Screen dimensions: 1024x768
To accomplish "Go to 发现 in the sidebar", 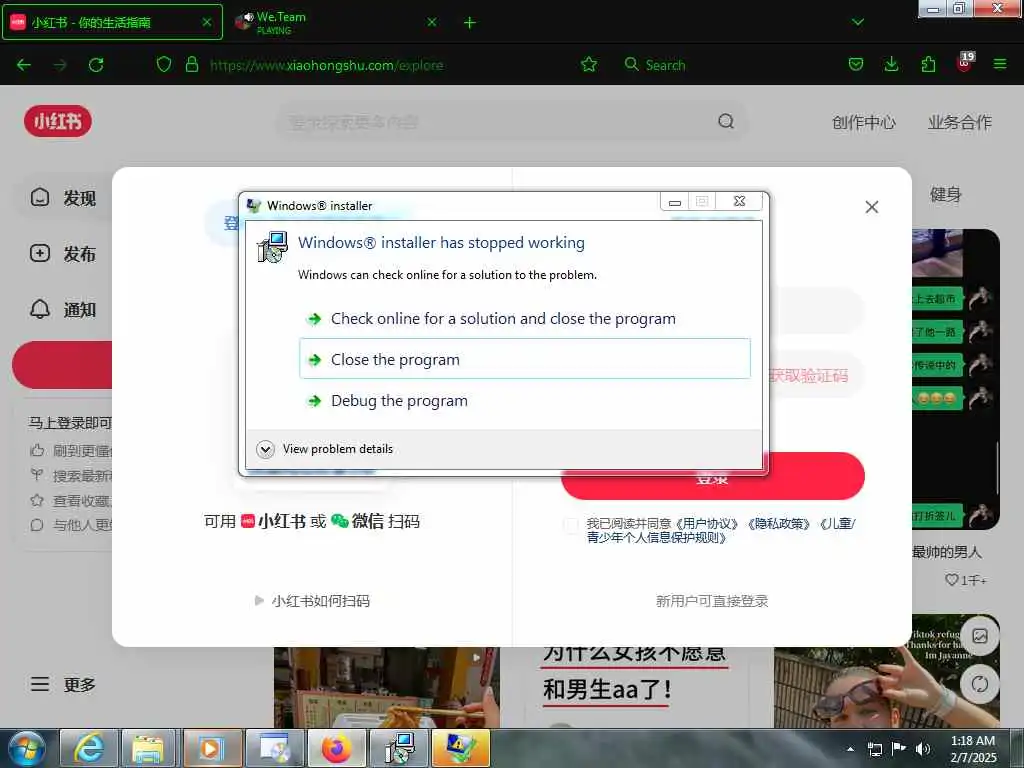I will 64,197.
